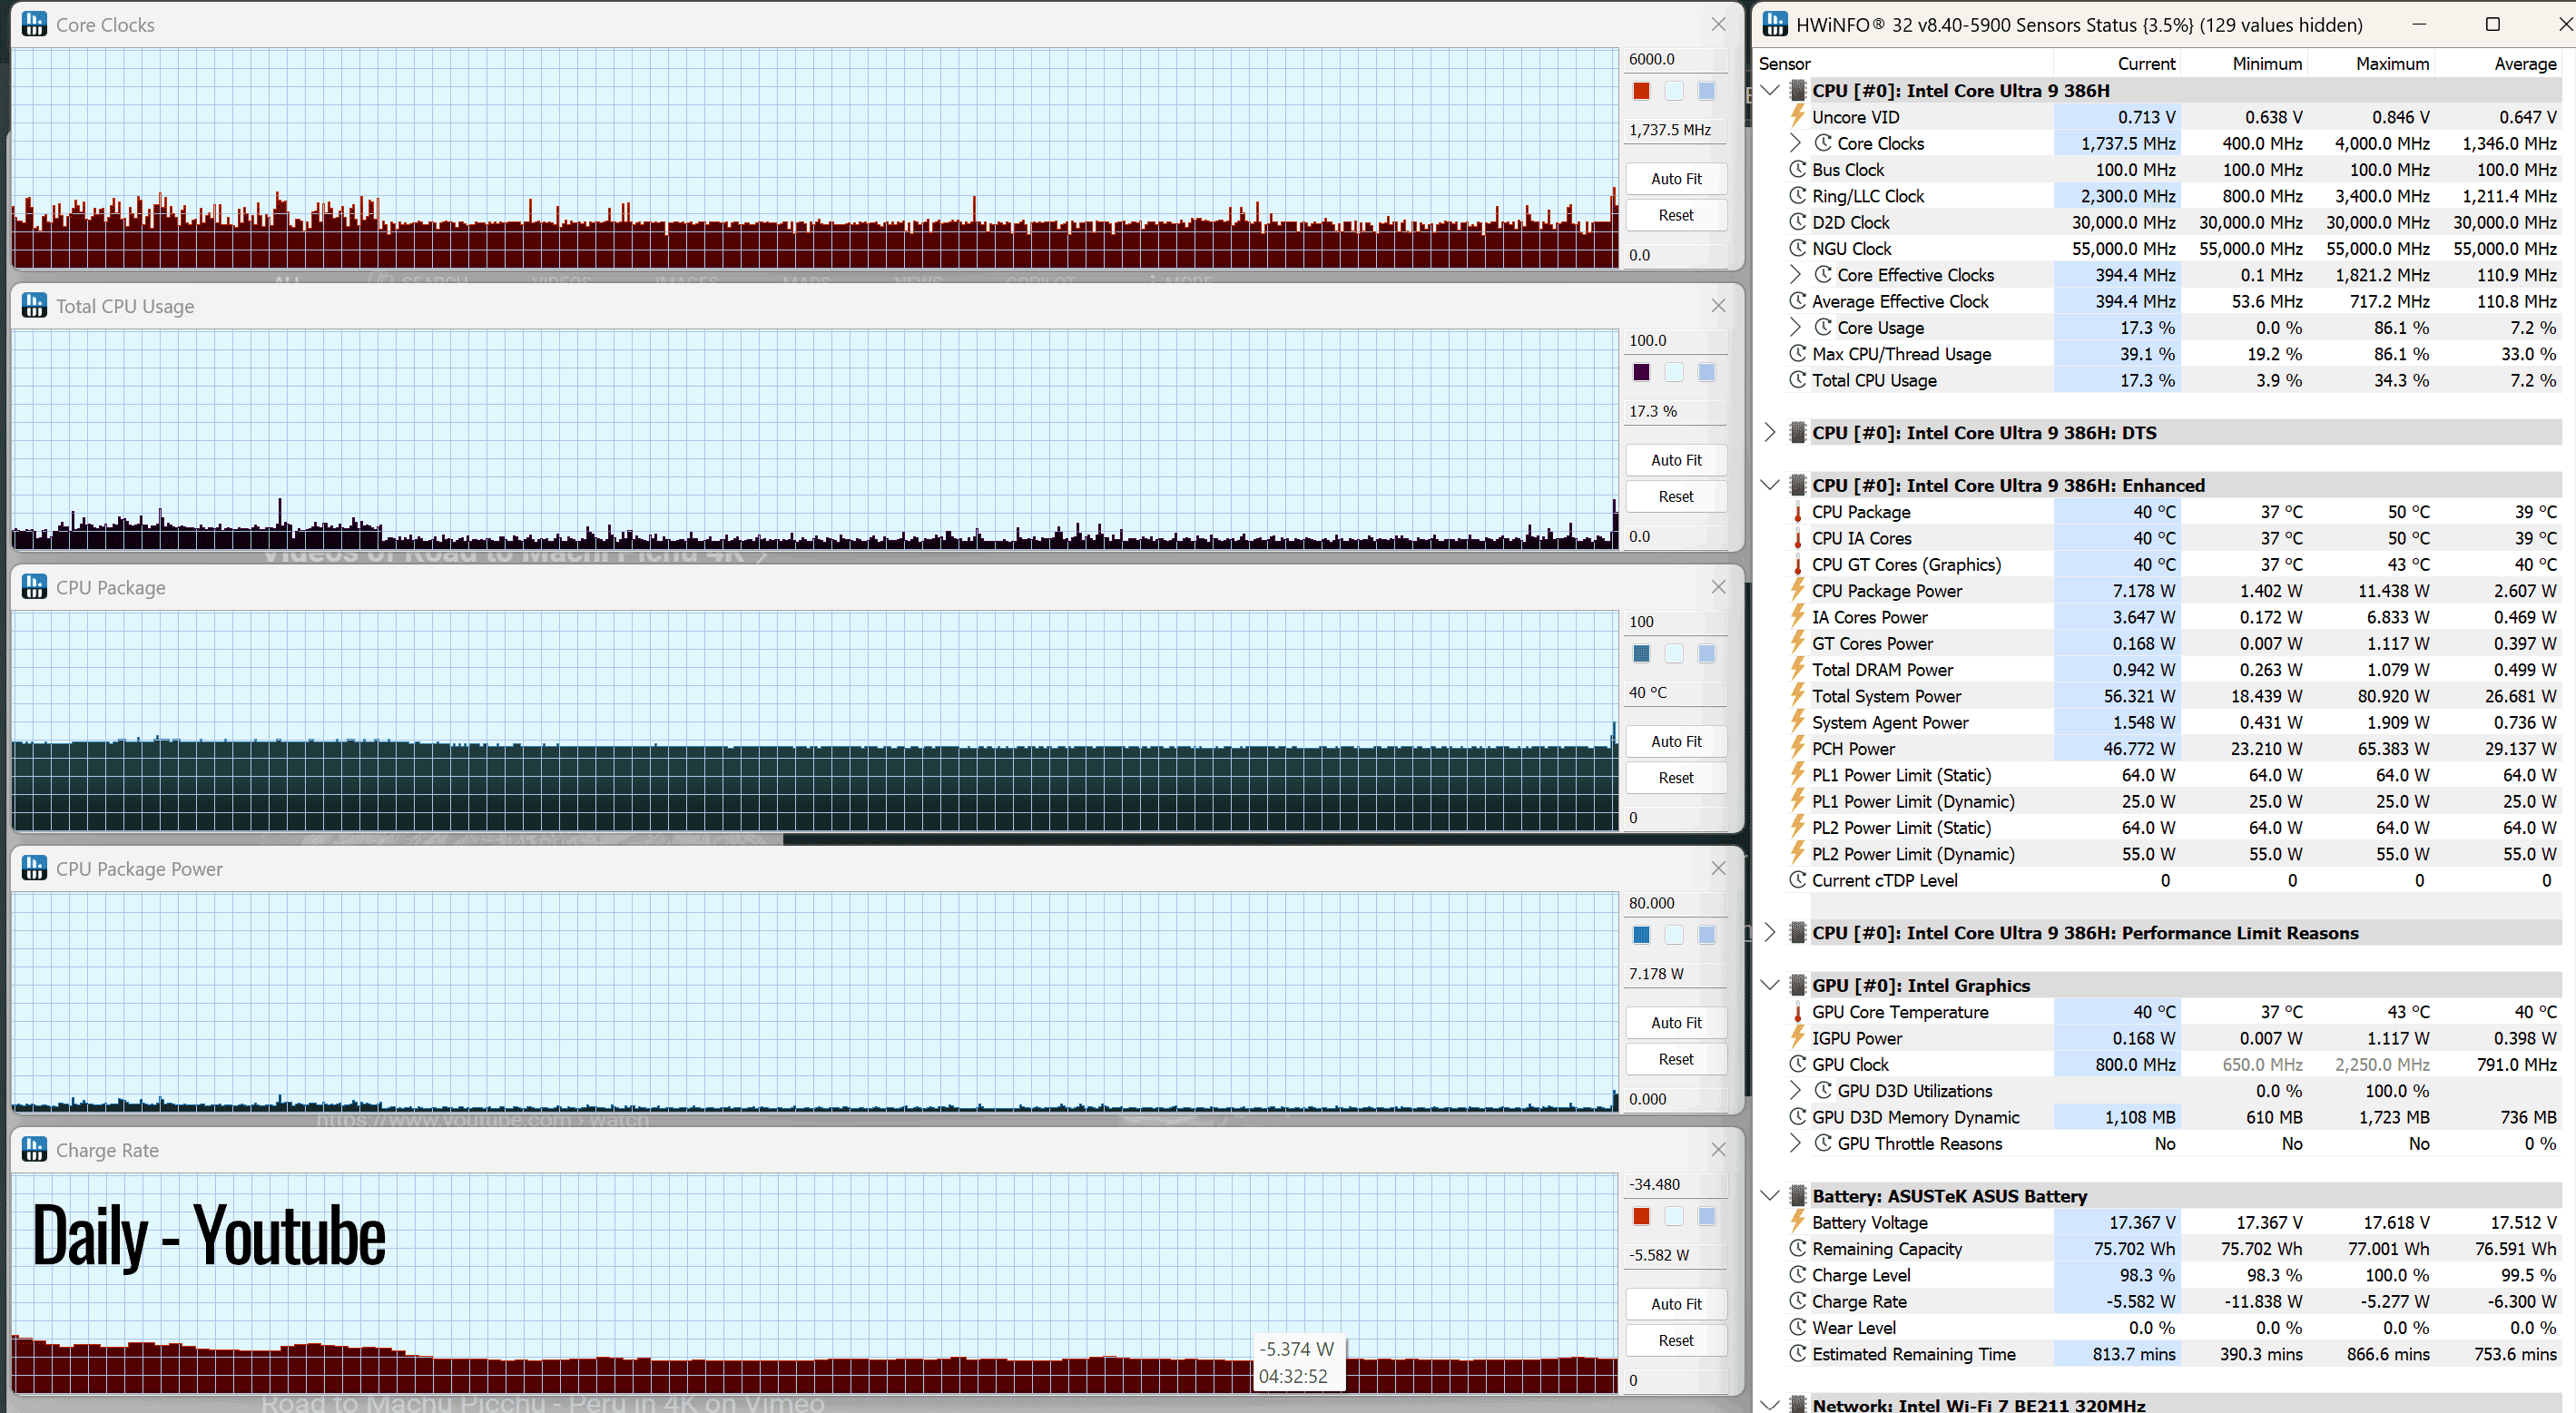Click the HWiNFO icon in the CPU Package Power graph title
The width and height of the screenshot is (2576, 1413).
pyautogui.click(x=34, y=868)
